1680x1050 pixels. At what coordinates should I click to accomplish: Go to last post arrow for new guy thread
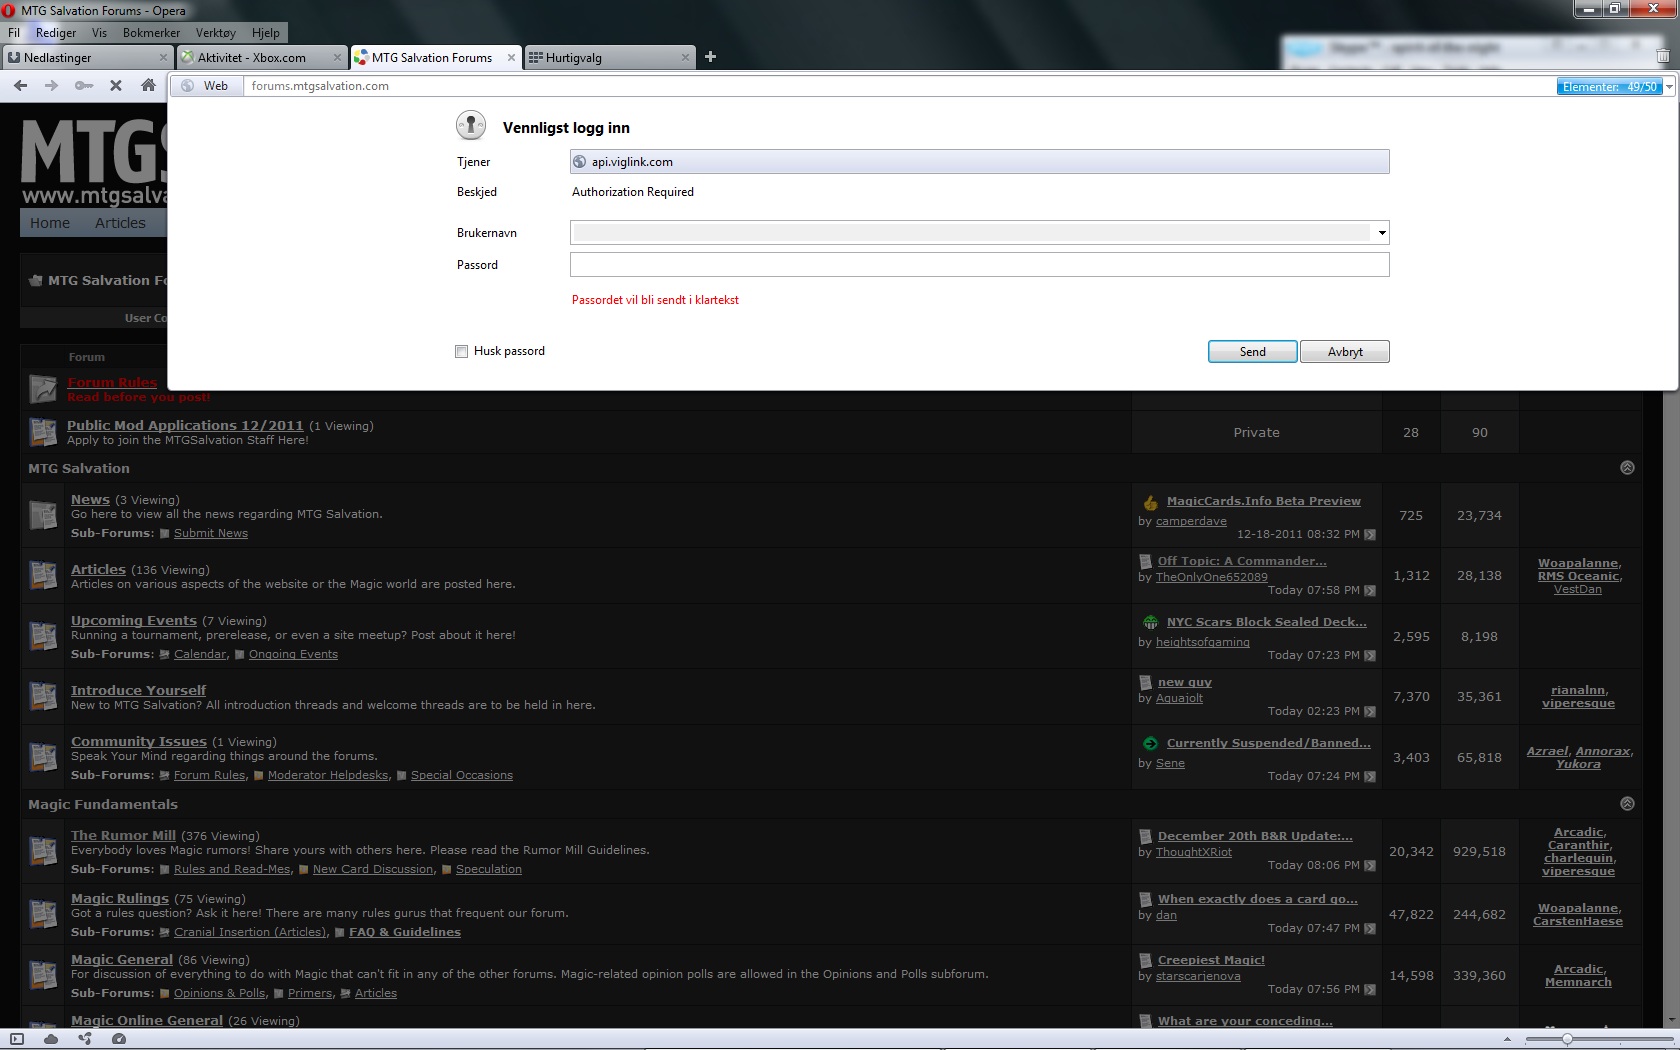[x=1370, y=712]
